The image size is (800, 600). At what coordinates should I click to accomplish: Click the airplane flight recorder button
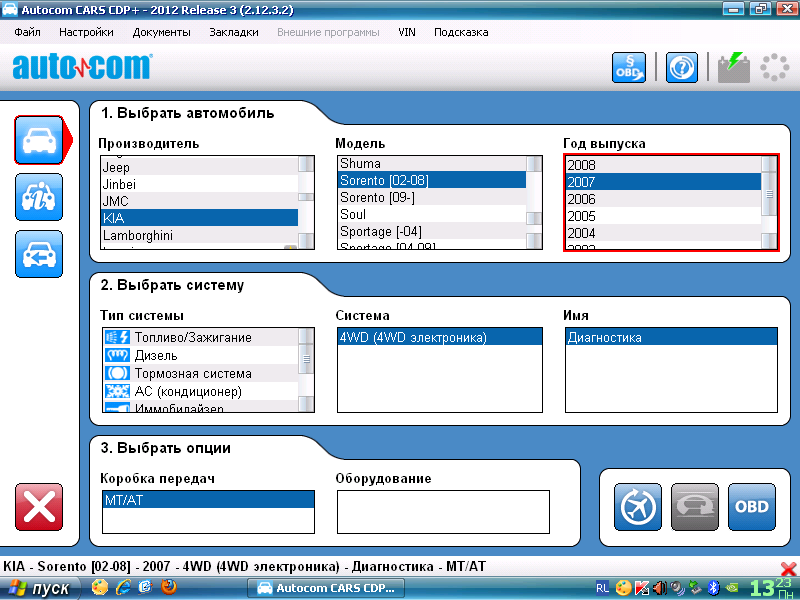(x=637, y=507)
